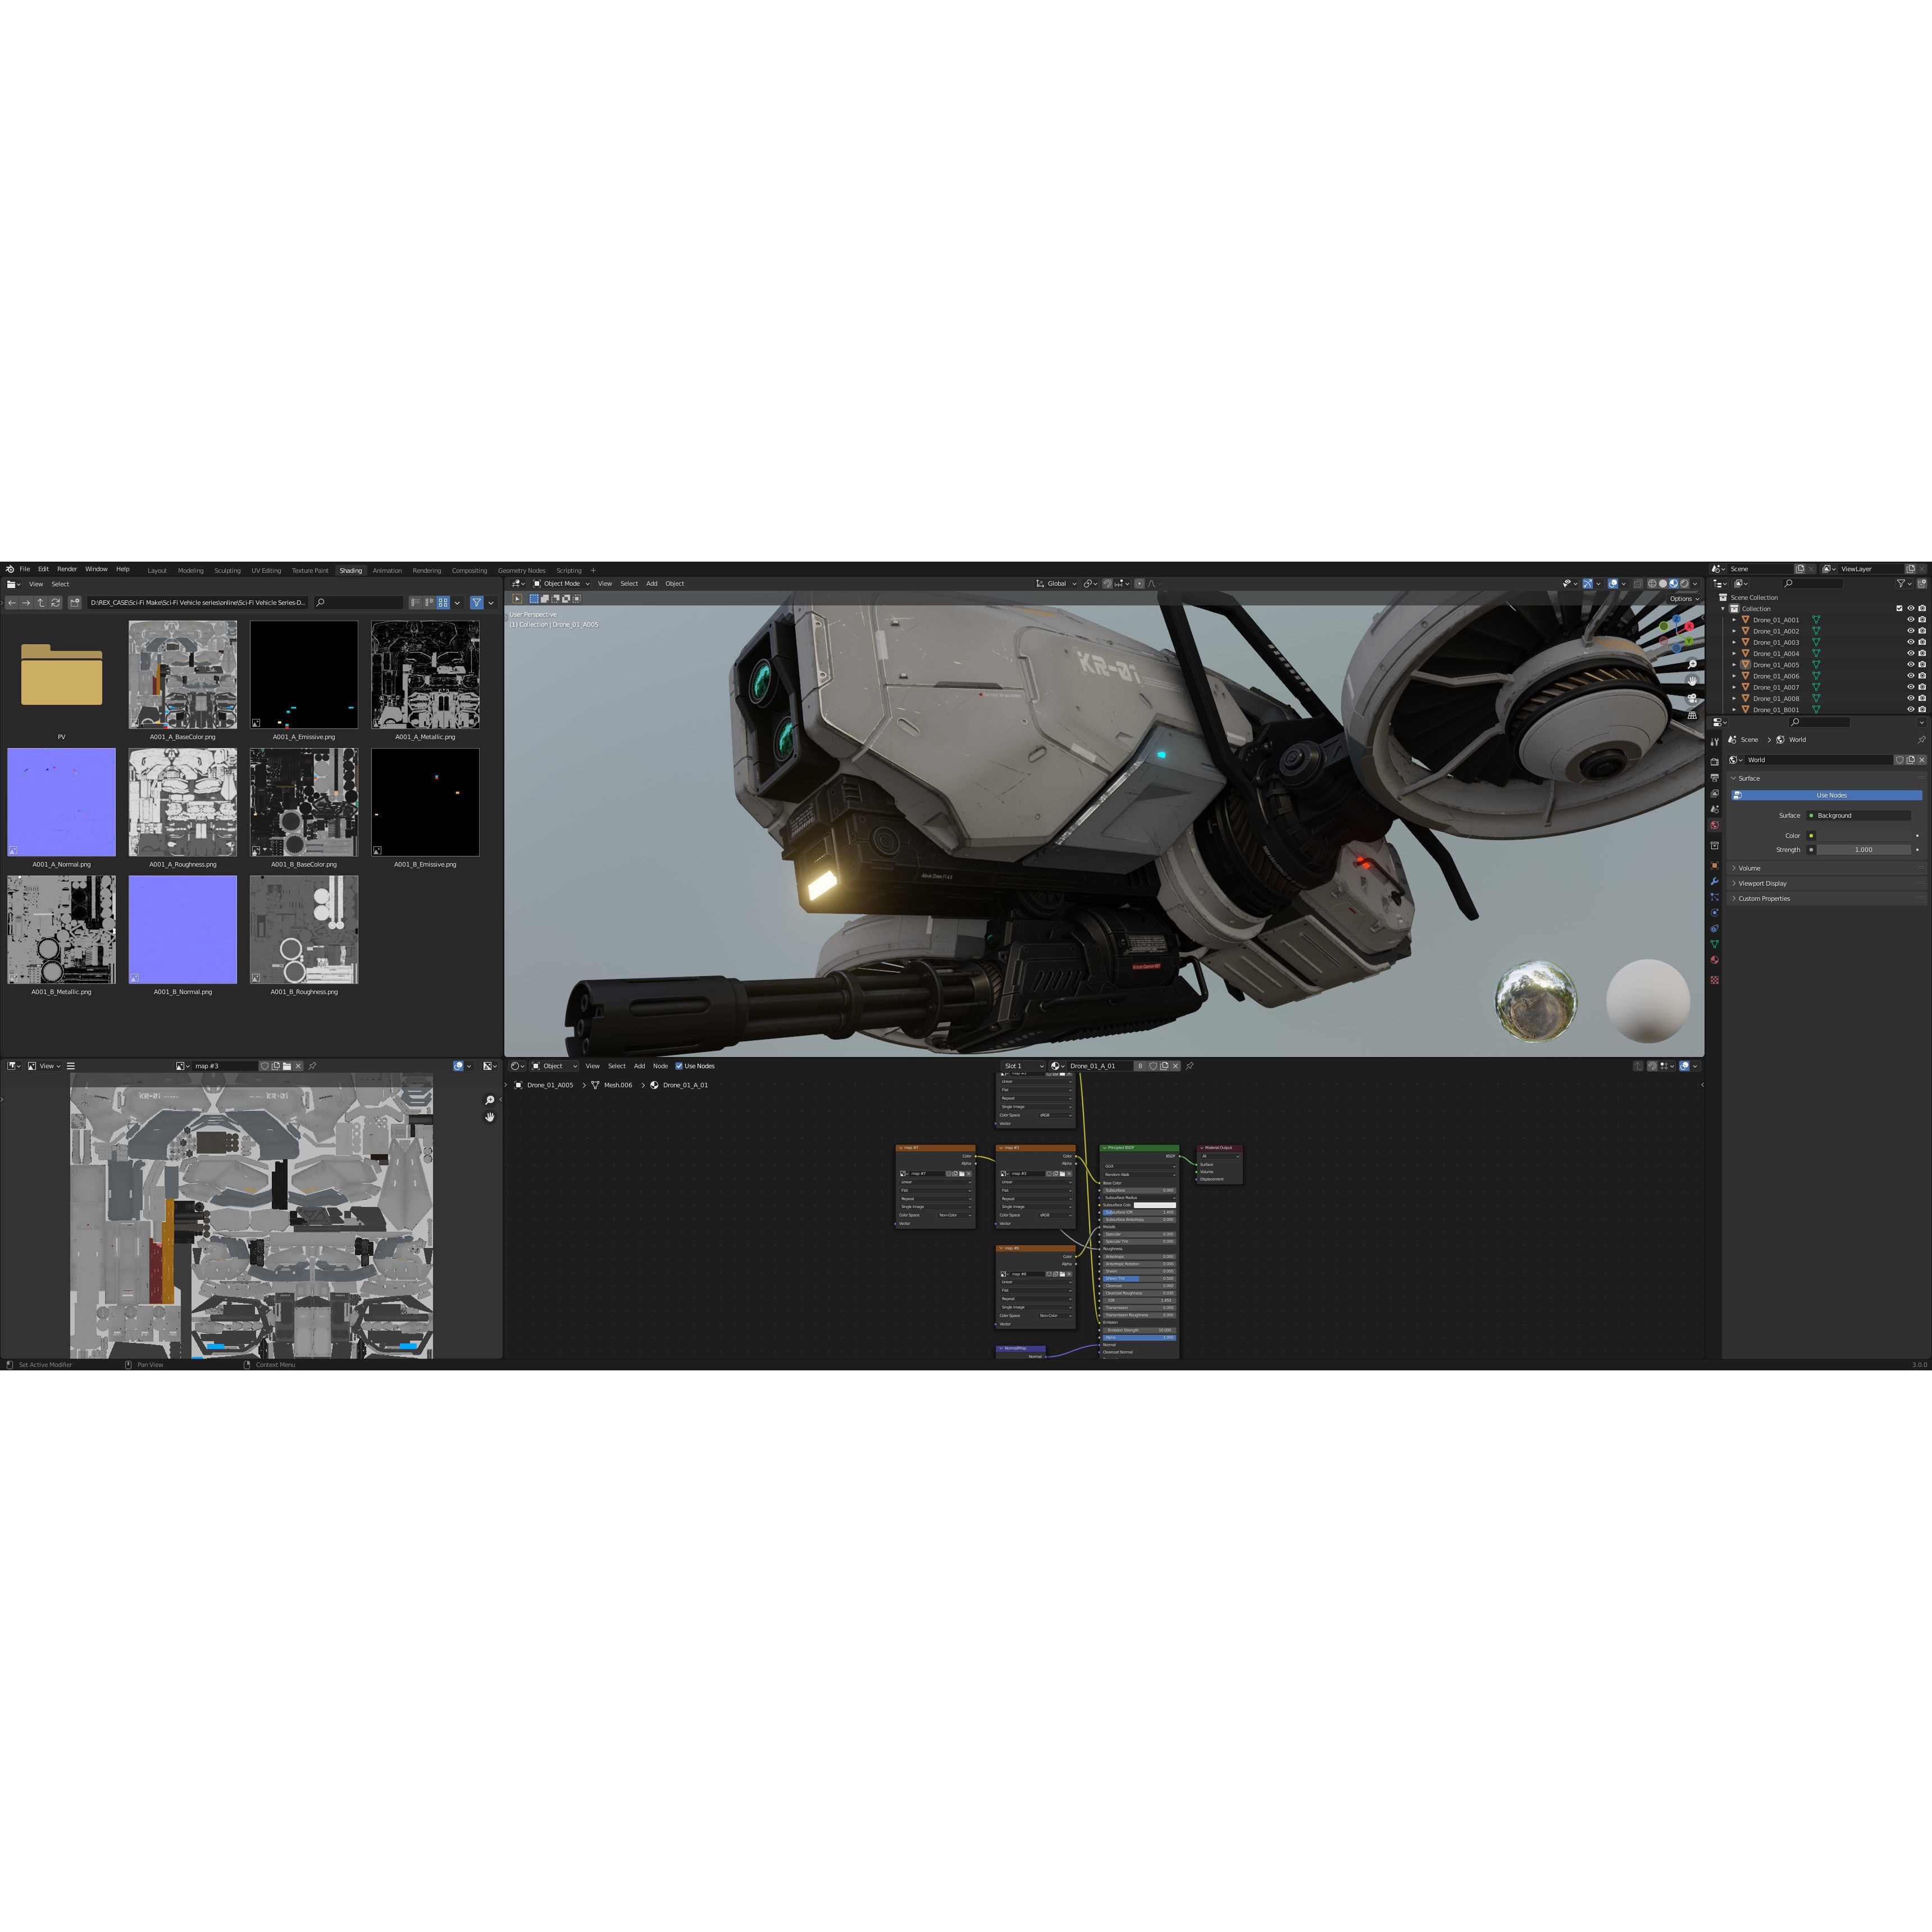Toggle file browser filter funnel button

click(x=477, y=602)
